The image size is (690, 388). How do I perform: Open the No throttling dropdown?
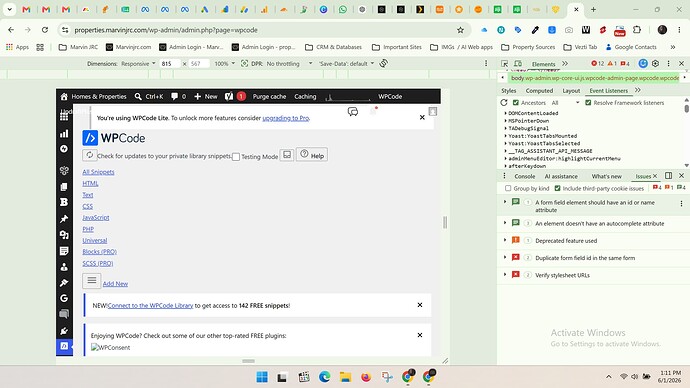point(289,64)
